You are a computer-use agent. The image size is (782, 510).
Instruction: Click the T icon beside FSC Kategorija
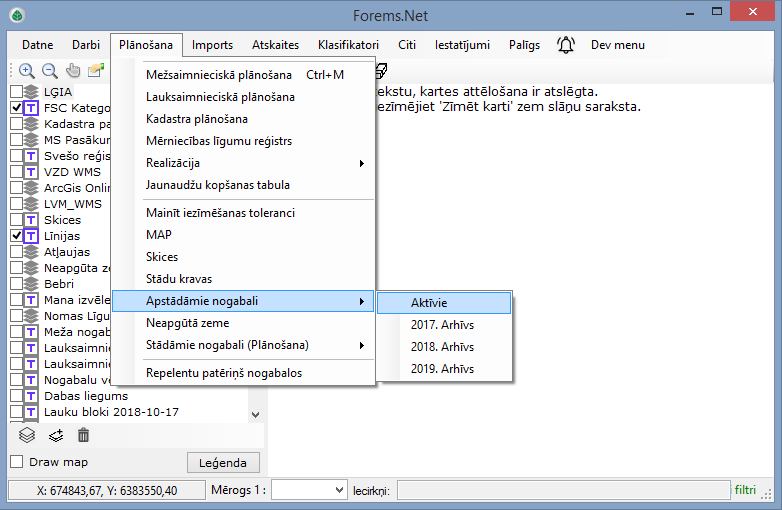pyautogui.click(x=31, y=108)
